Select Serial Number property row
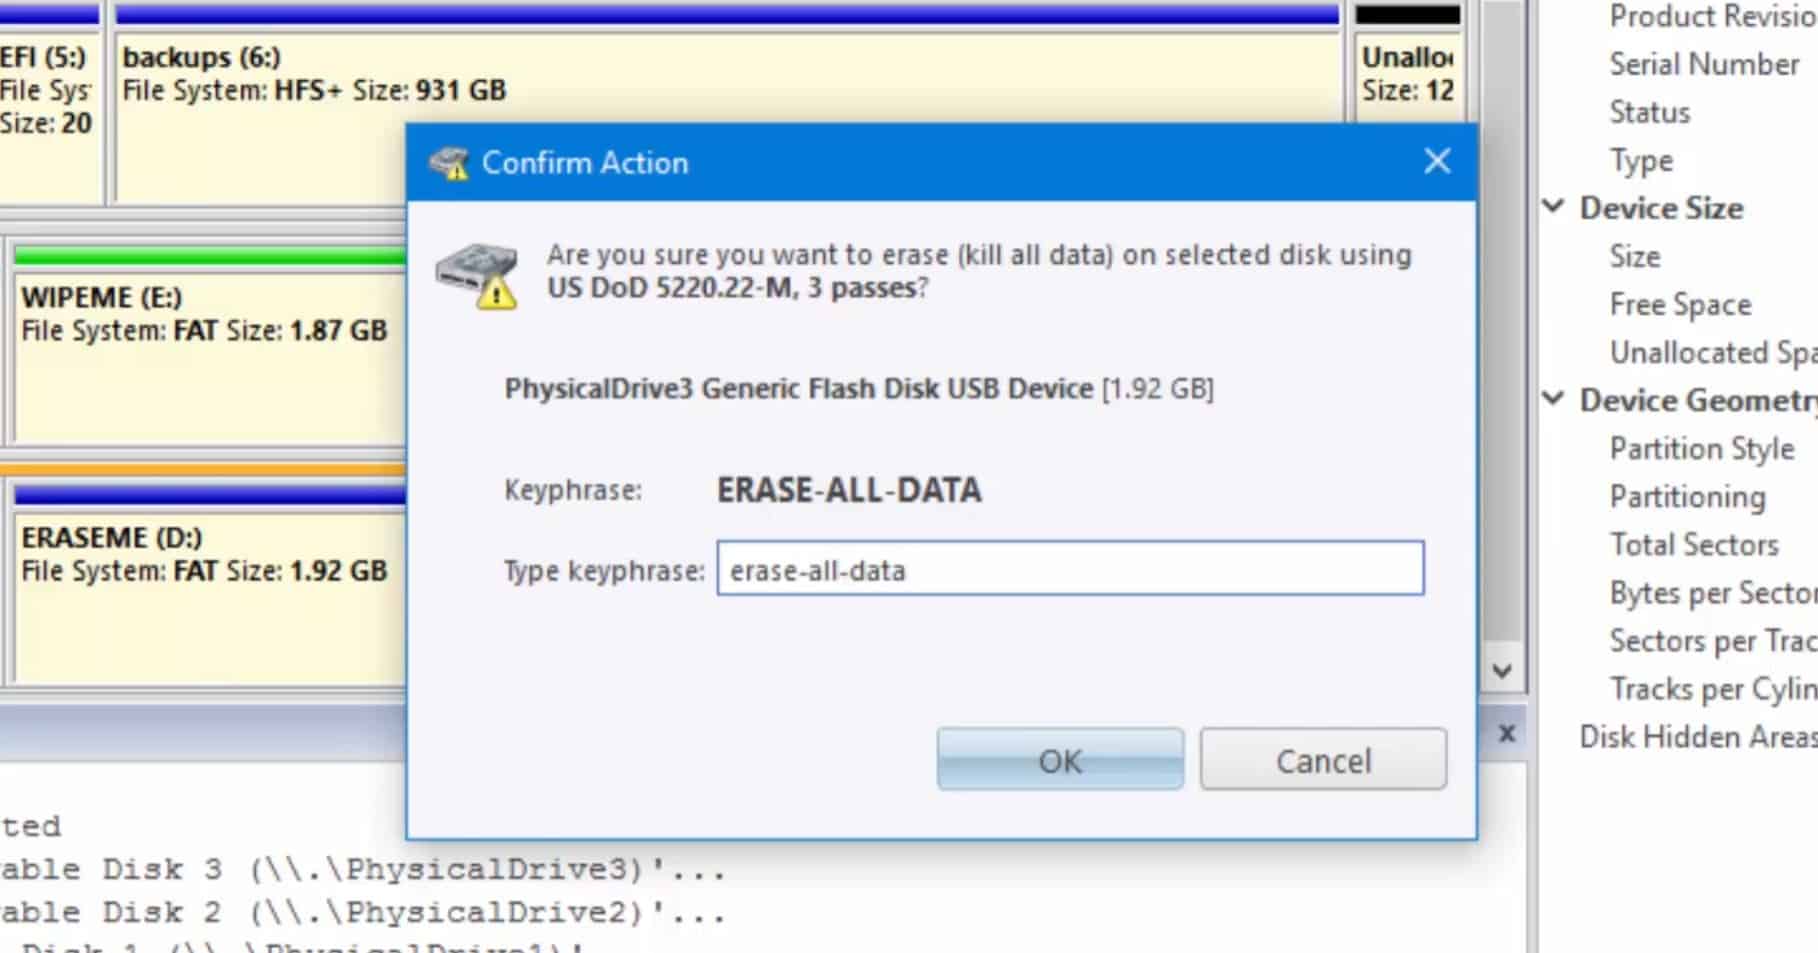 click(x=1704, y=65)
